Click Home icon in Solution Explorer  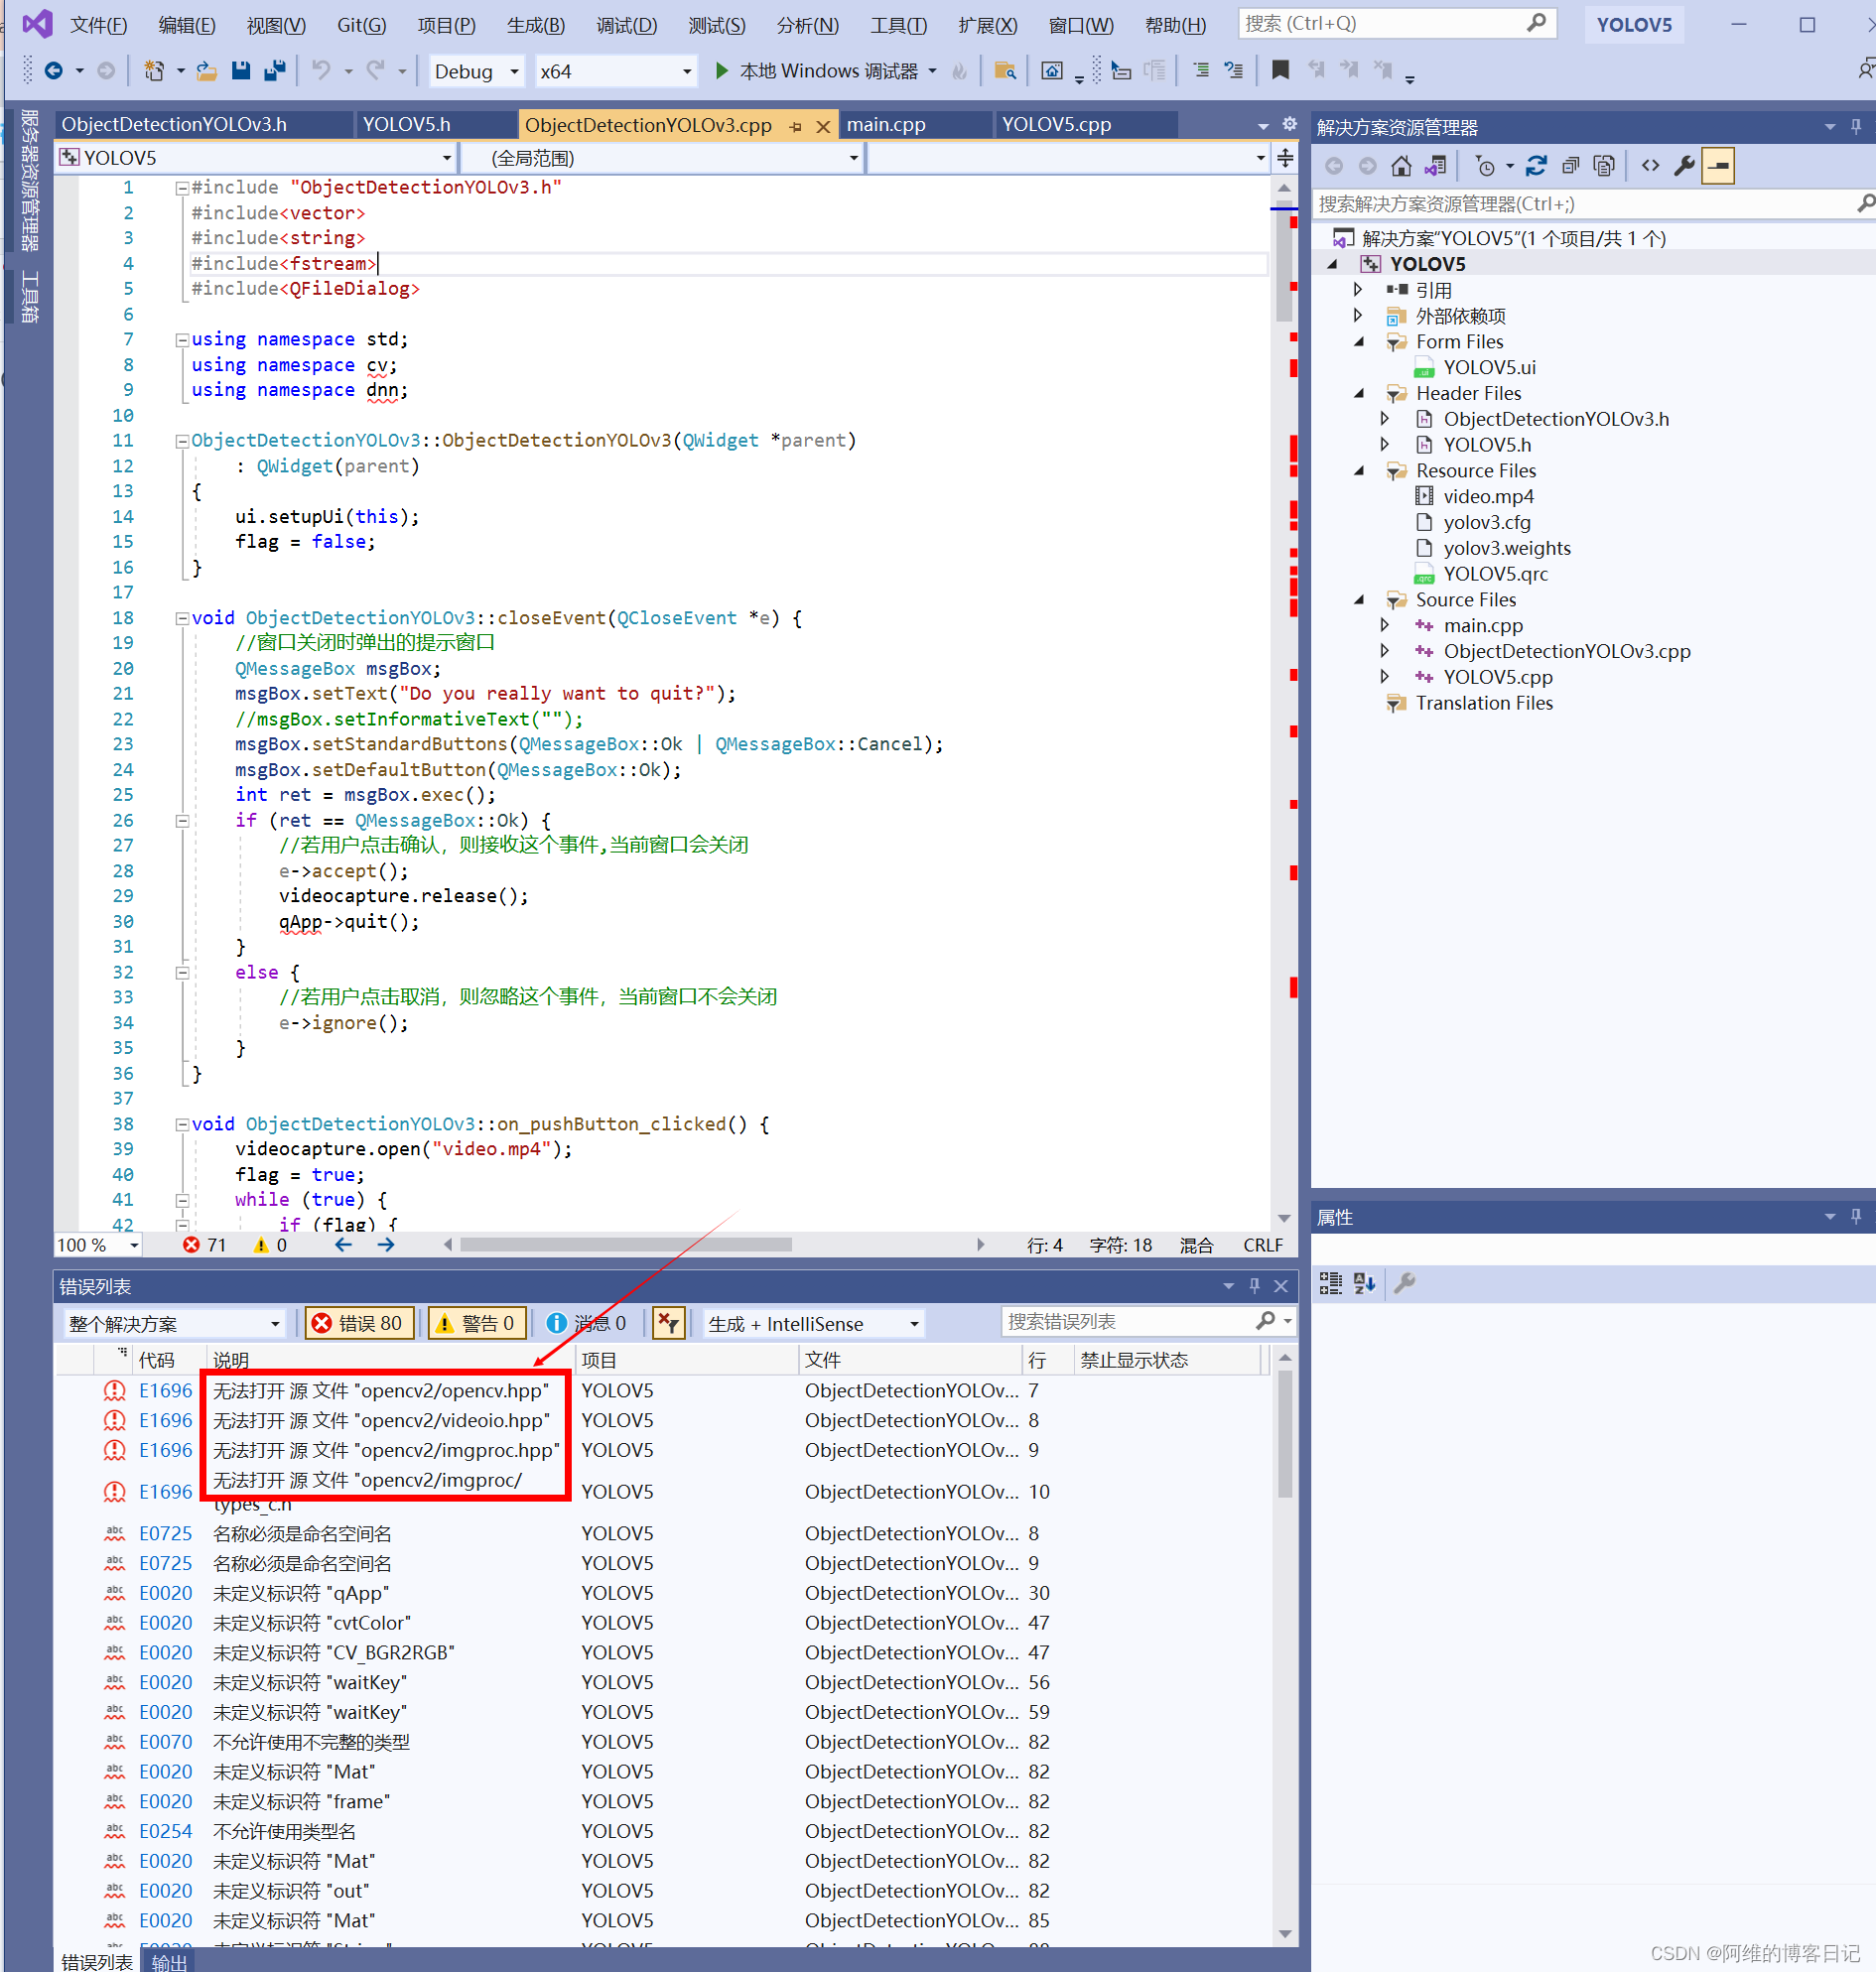[x=1401, y=166]
